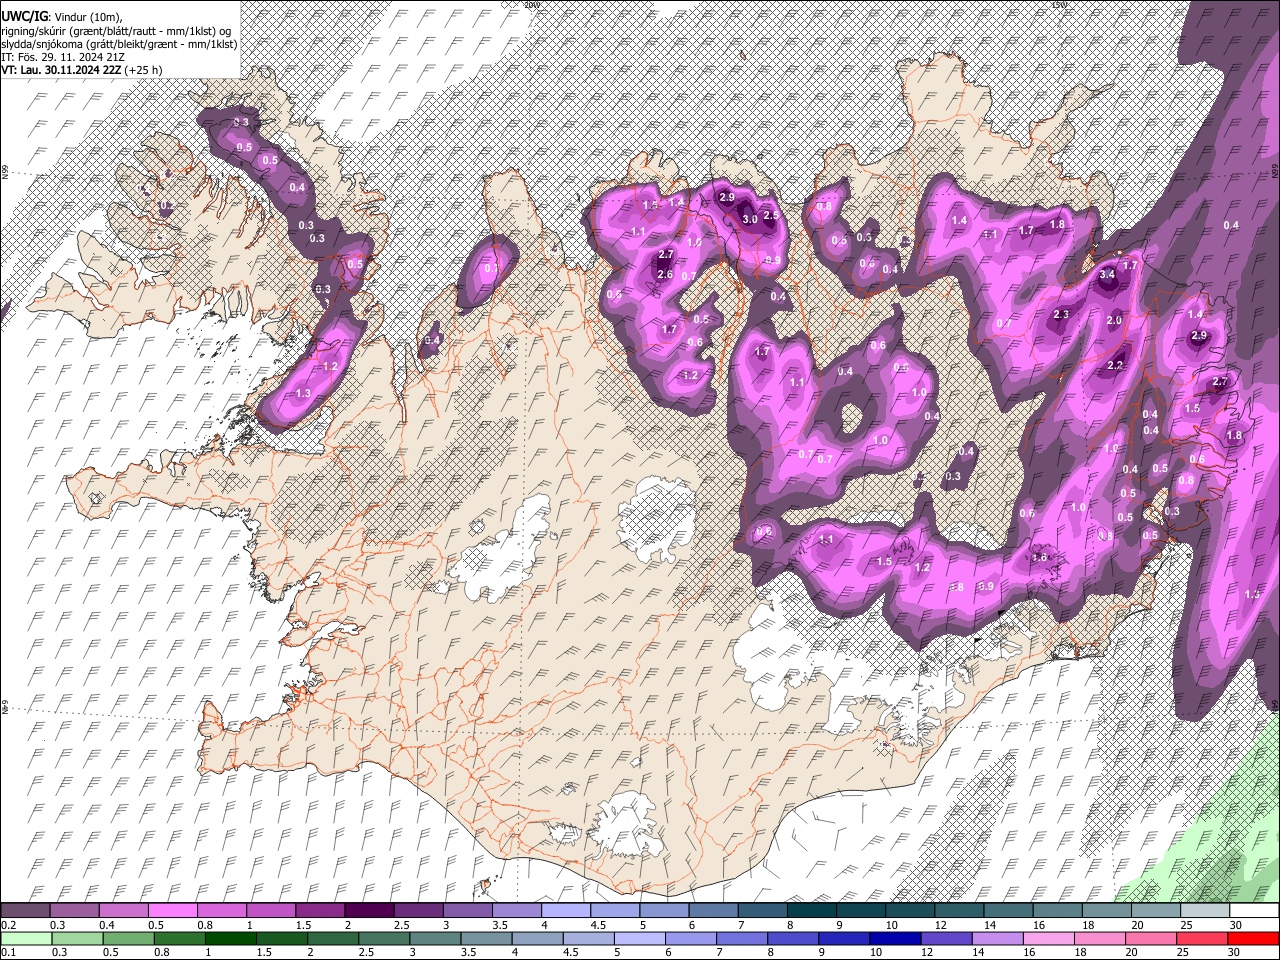Viewport: 1280px width, 960px height.
Task: Click the '0.1' label in the bottom legend row
Action: [x=7, y=952]
